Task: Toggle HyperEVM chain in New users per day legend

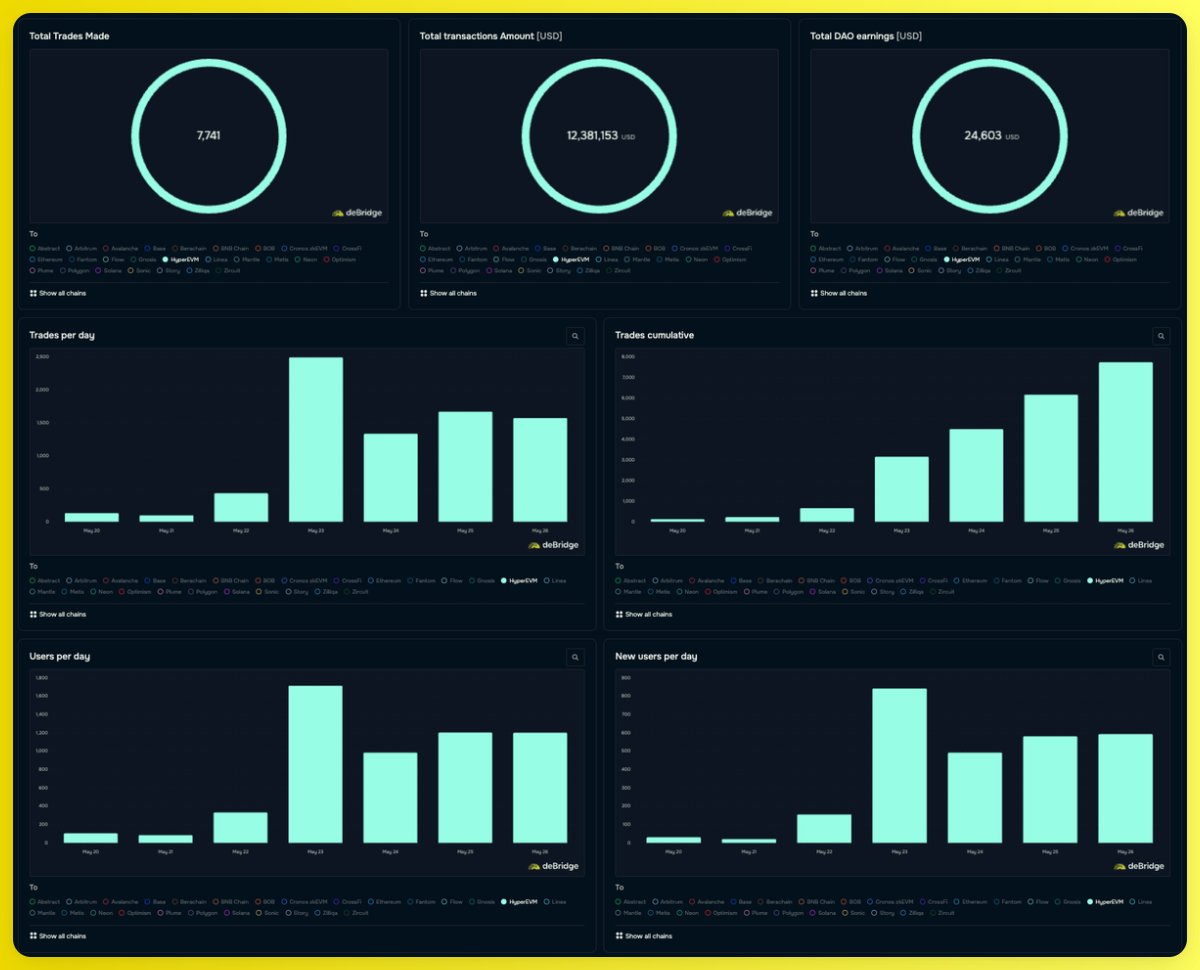Action: click(1105, 902)
